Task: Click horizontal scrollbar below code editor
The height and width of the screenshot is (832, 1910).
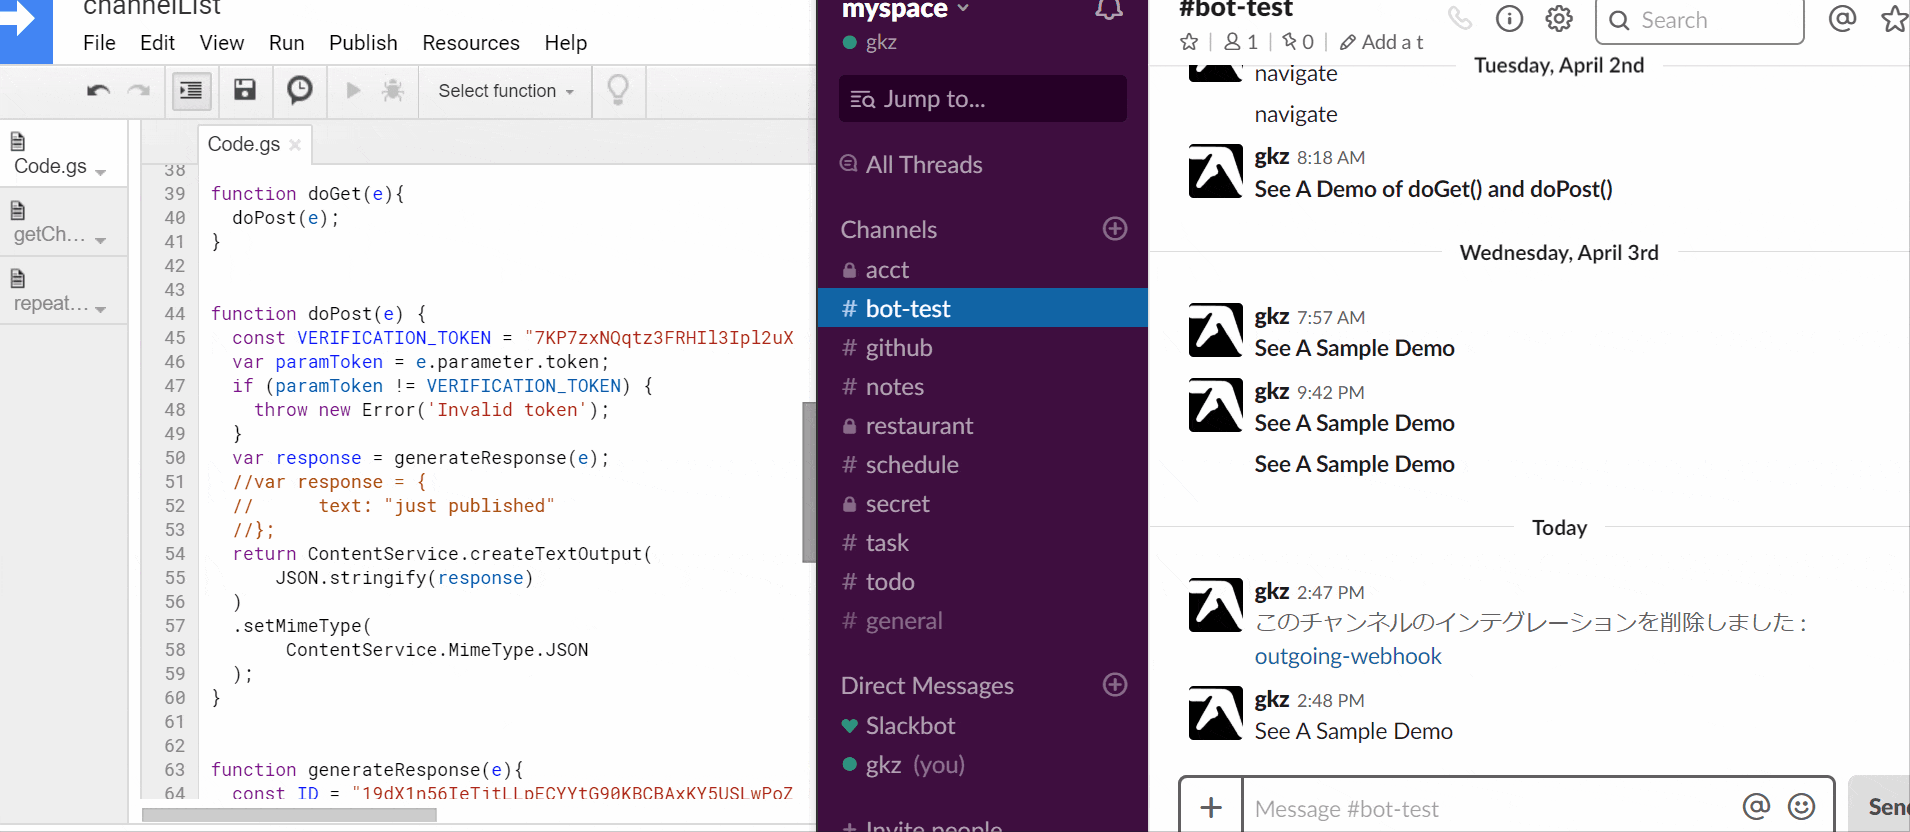Action: coord(289,814)
